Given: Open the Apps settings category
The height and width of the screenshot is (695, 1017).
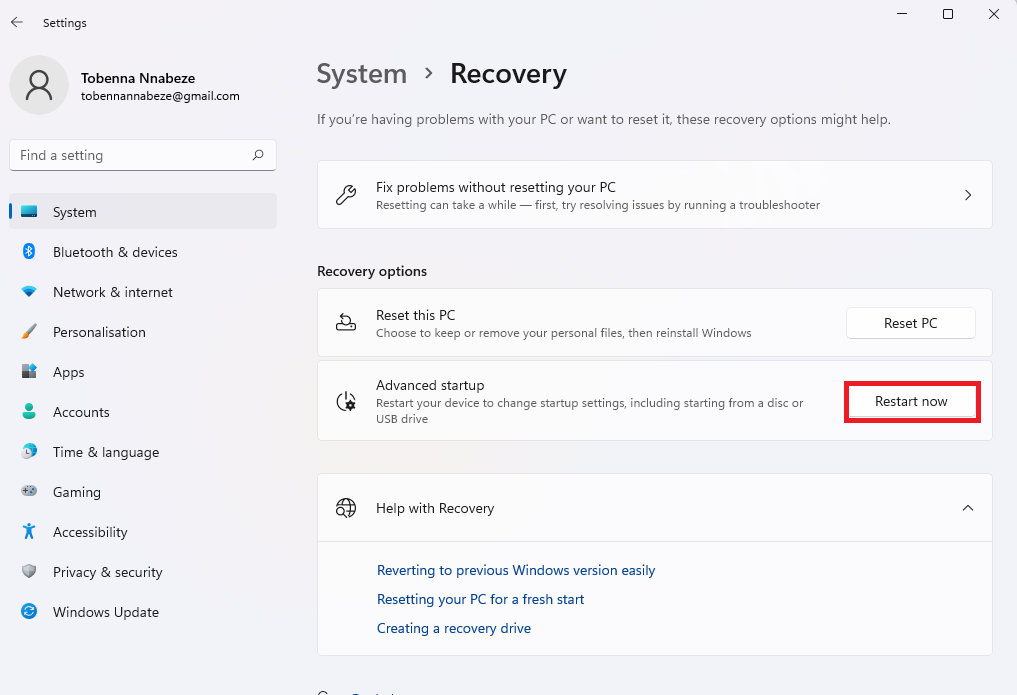Looking at the screenshot, I should point(68,372).
